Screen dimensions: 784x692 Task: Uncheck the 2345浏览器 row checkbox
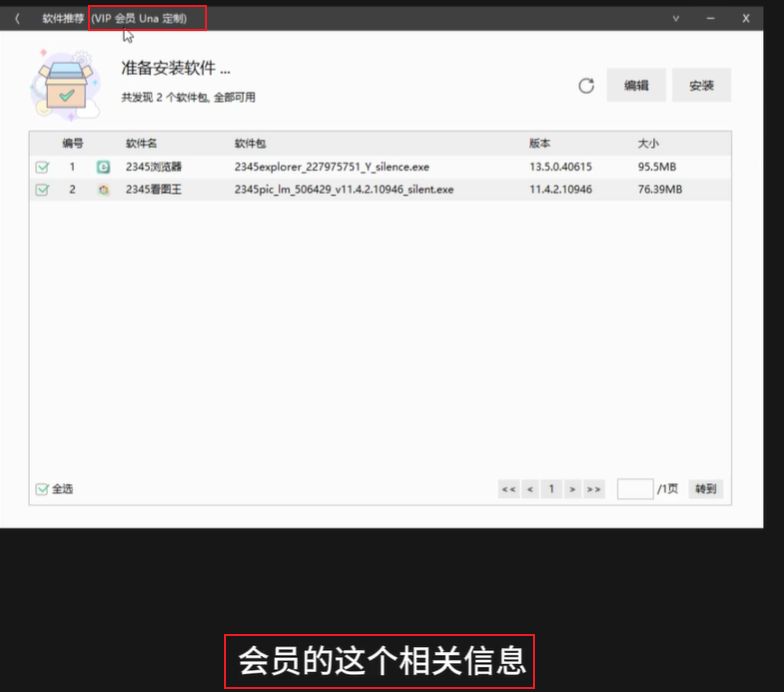tap(42, 167)
